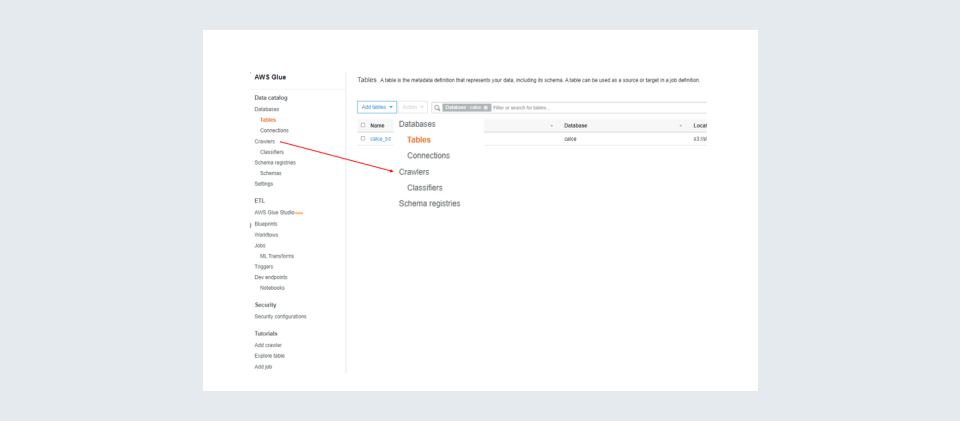Open the Action dropdown
Screen dimensions: 960x421
point(413,107)
